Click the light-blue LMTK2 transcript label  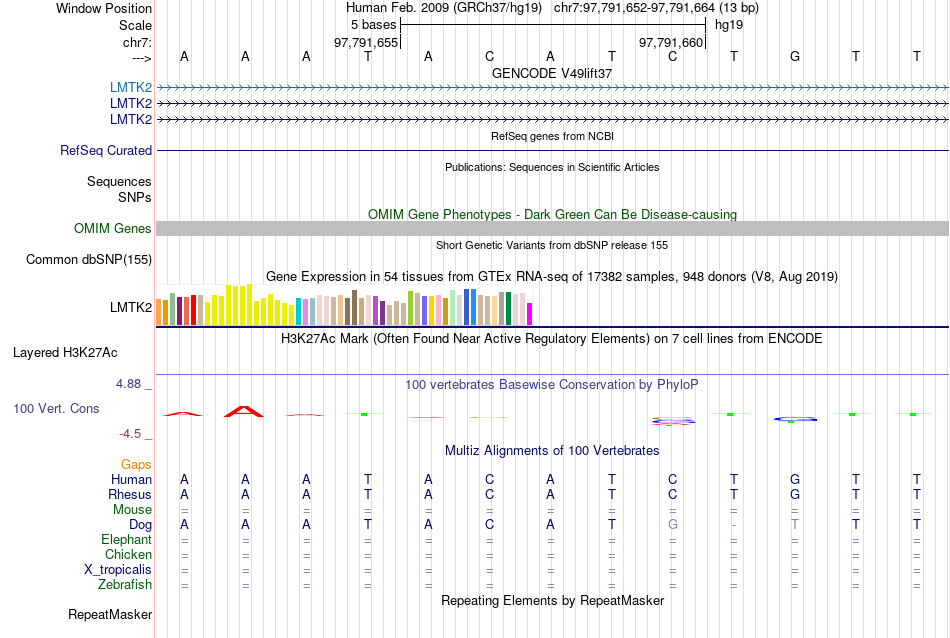coord(131,88)
